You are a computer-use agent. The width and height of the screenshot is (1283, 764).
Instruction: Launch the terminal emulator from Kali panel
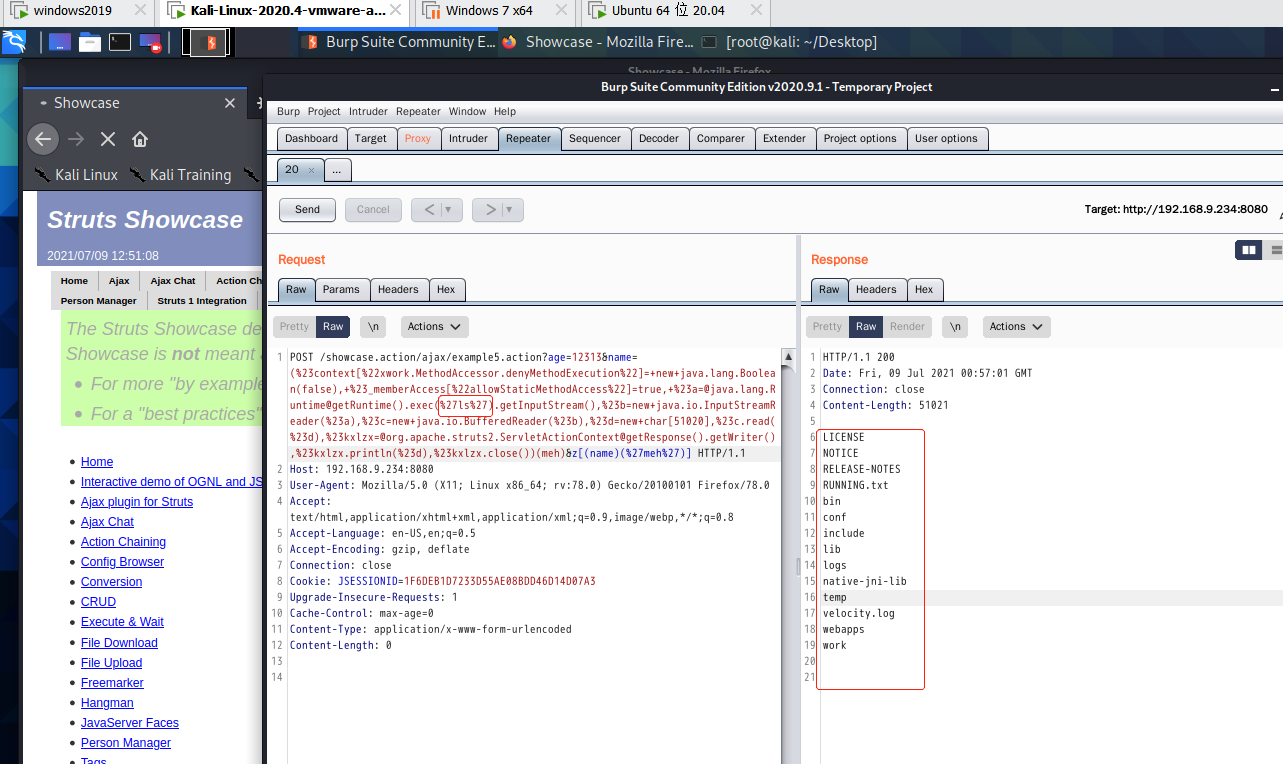[x=120, y=42]
